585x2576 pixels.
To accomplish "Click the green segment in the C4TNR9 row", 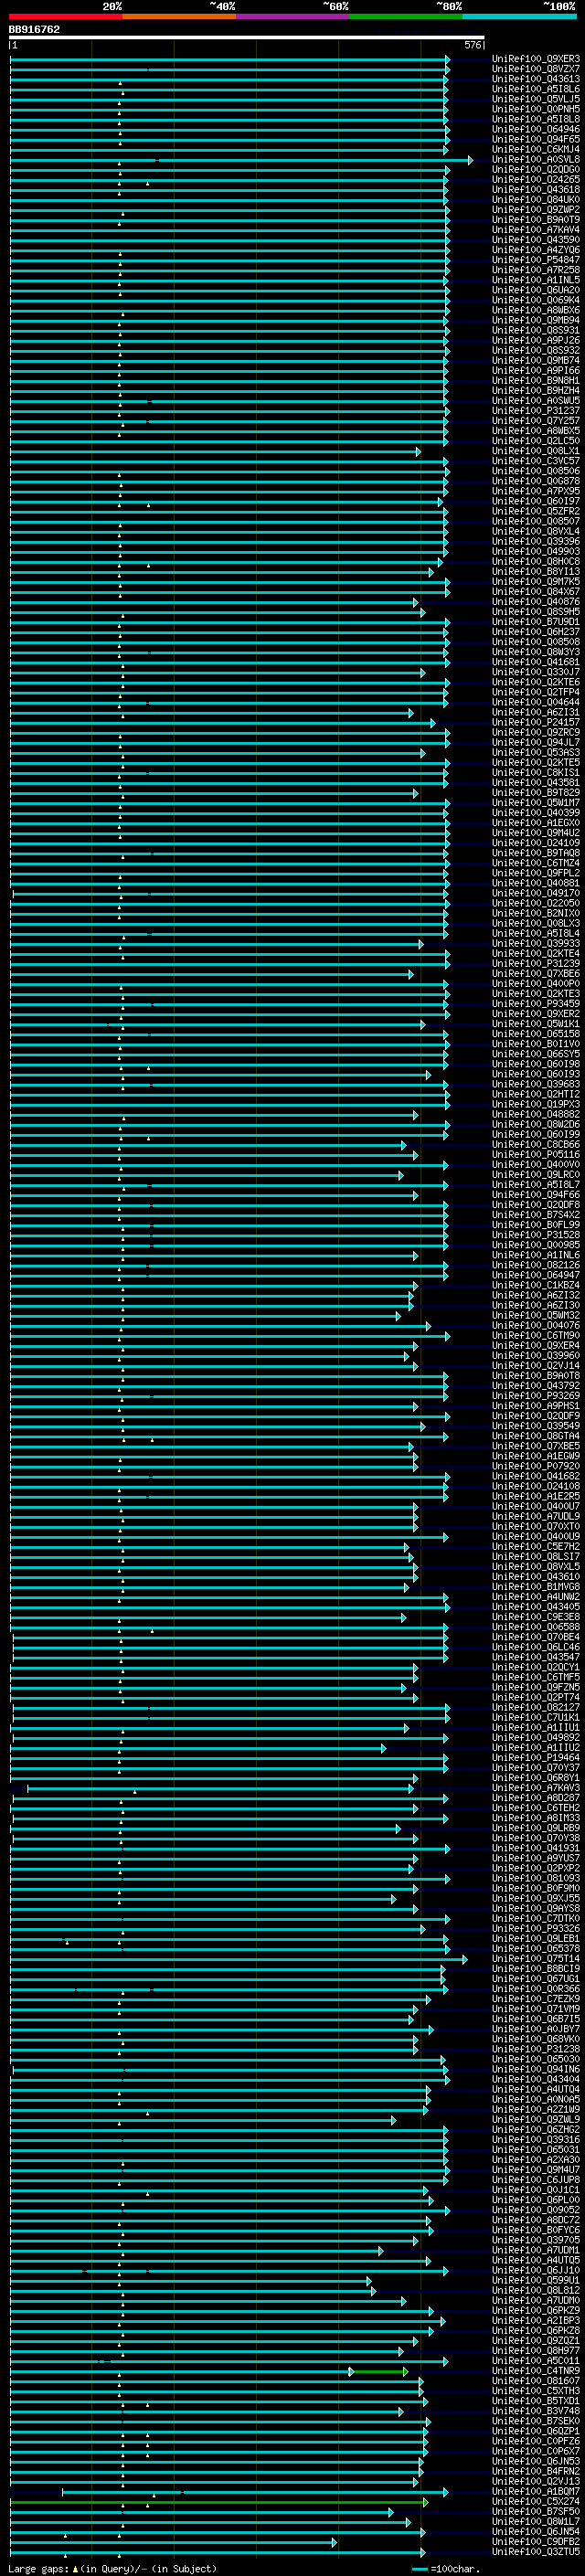I will (x=379, y=2371).
